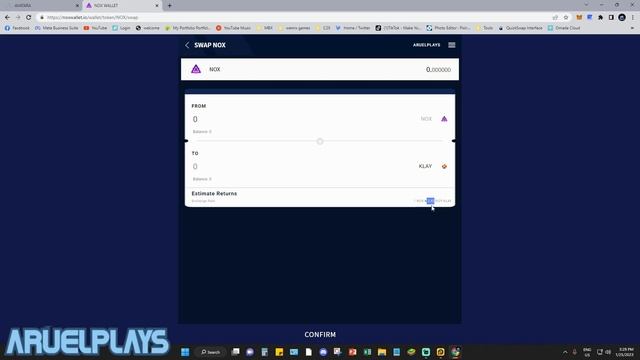Click the CONFIRM button
This screenshot has height=360, width=640.
click(x=320, y=334)
